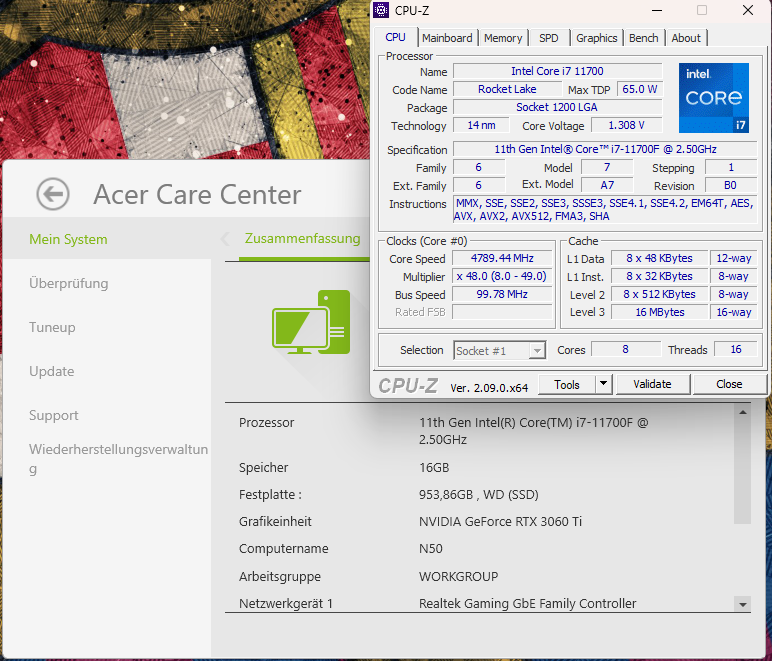
Task: Click the Speicher value '16GB'
Action: click(x=434, y=468)
